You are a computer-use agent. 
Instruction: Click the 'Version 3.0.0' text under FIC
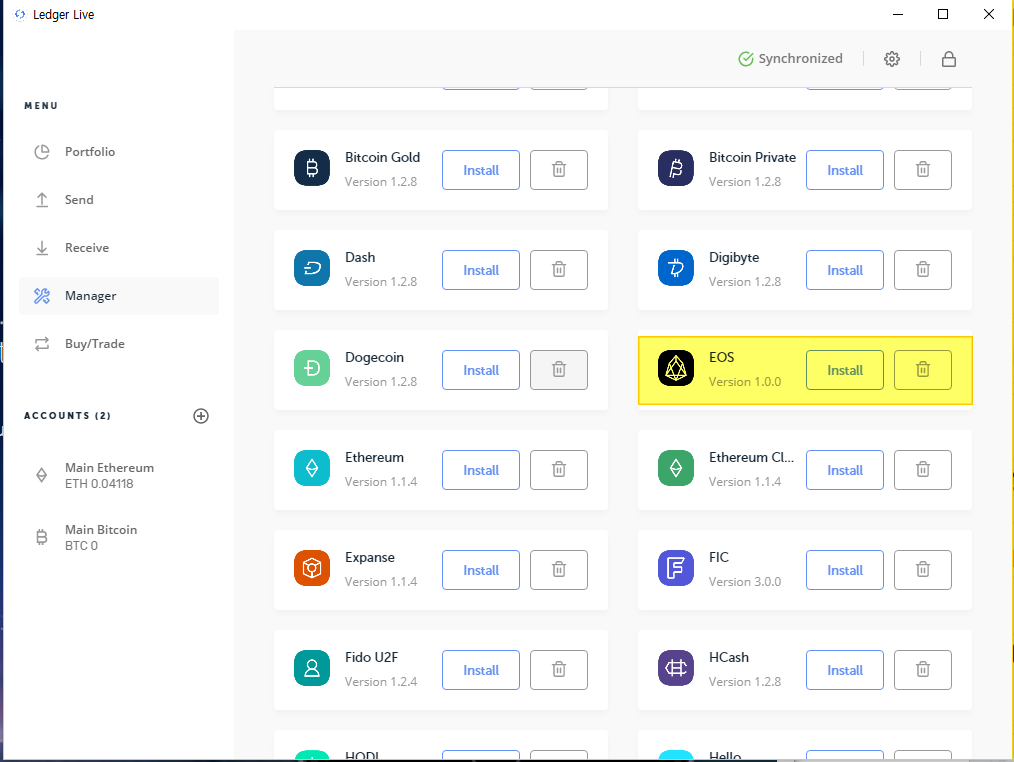[x=745, y=582]
